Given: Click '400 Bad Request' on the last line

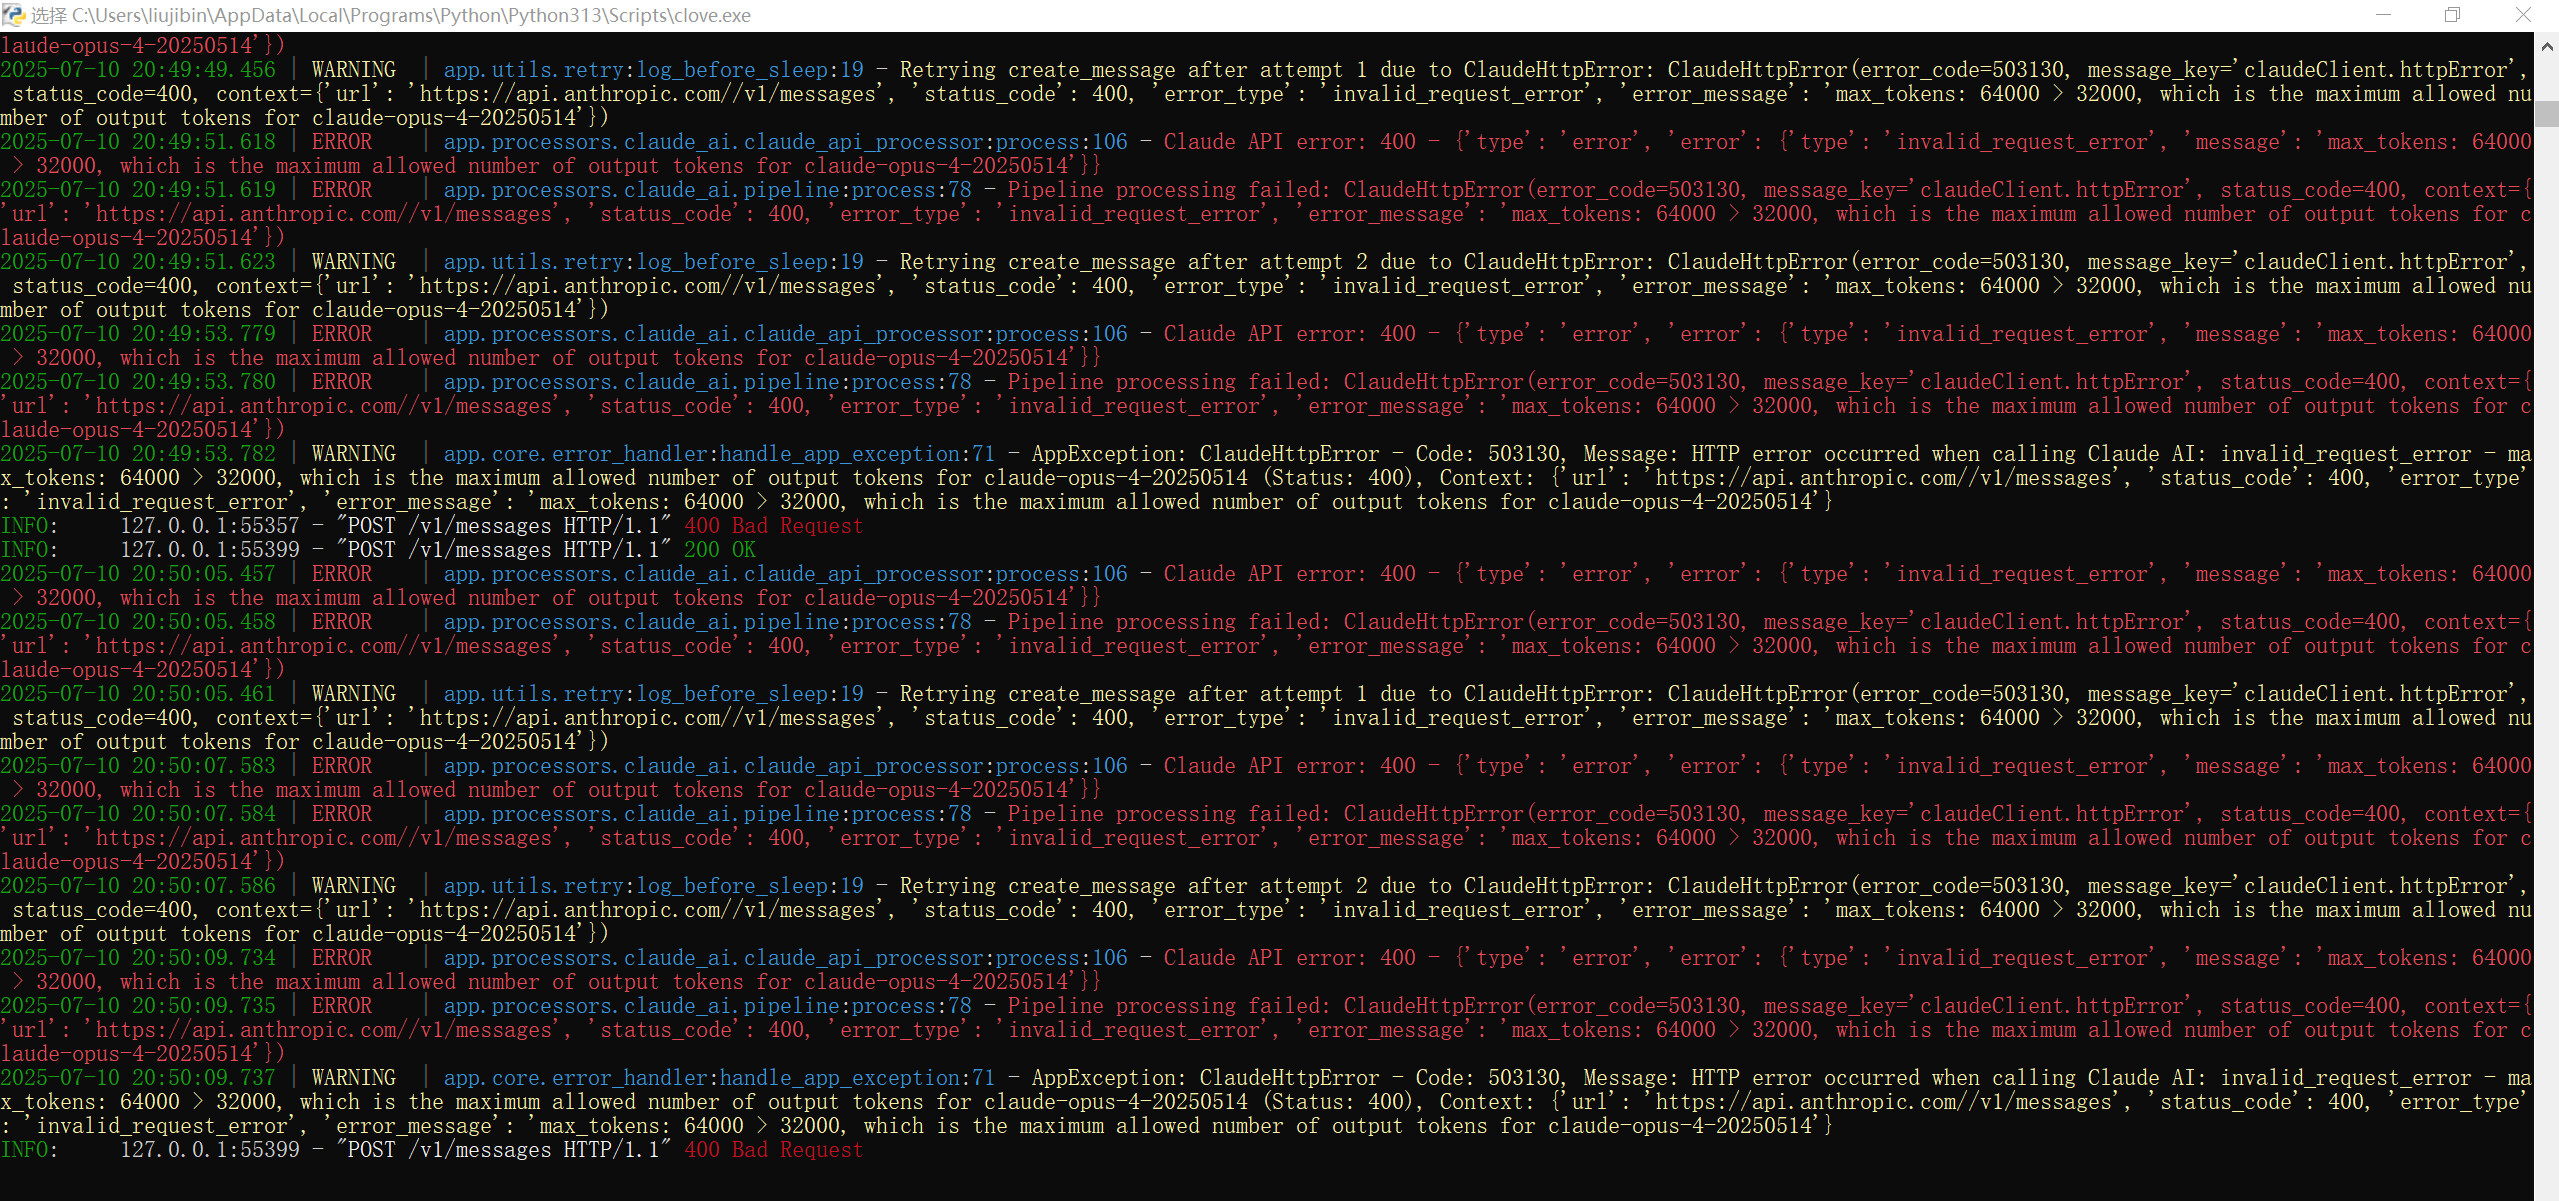Looking at the screenshot, I should click(772, 1150).
